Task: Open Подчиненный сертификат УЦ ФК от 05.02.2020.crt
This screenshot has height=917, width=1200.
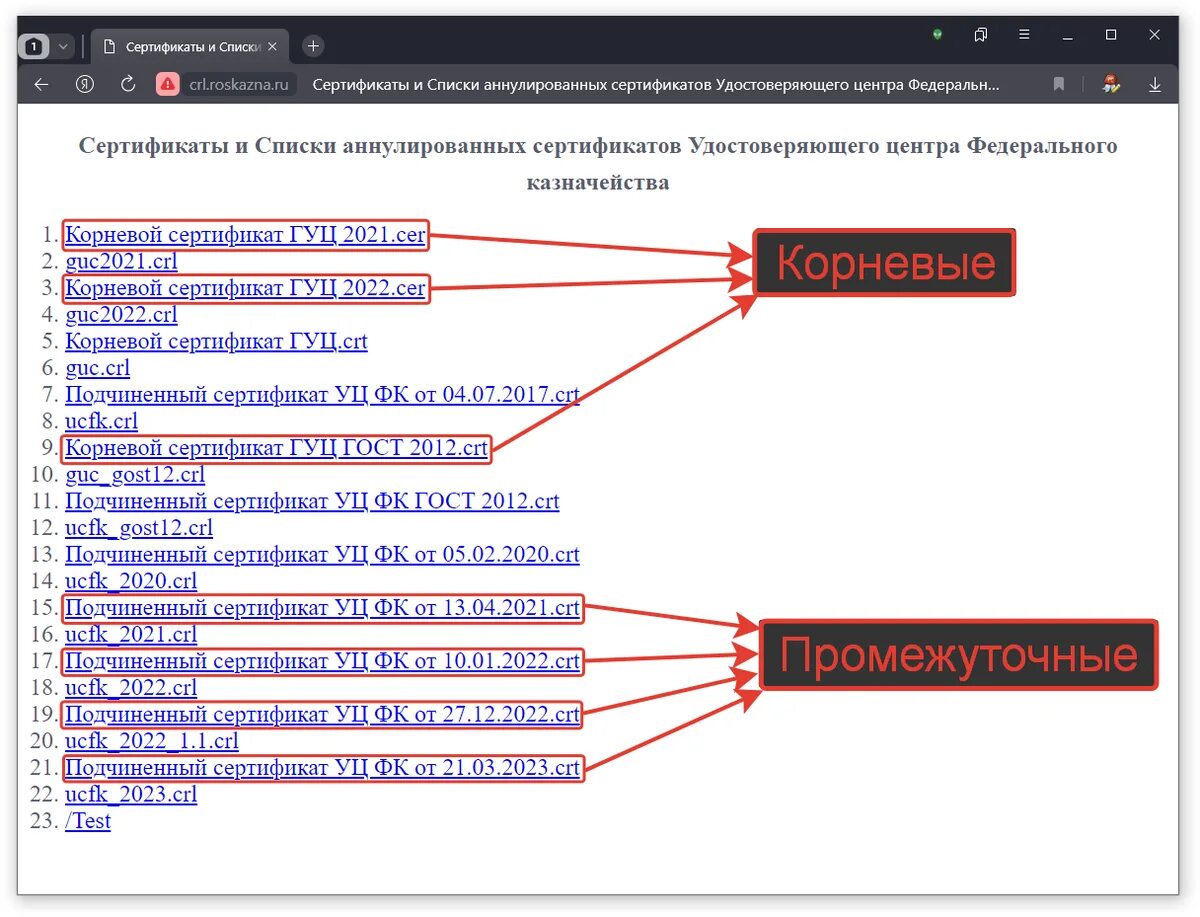Action: click(322, 555)
